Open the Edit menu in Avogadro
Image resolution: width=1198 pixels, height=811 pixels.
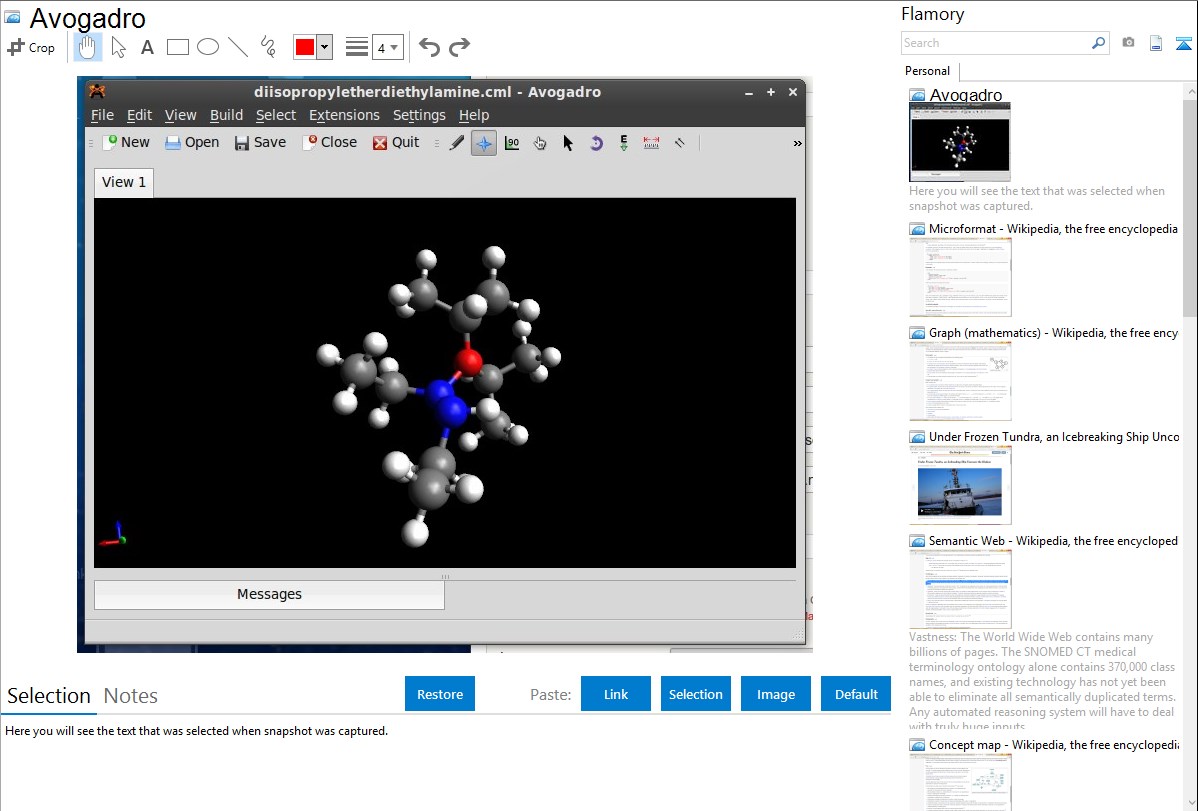(x=139, y=115)
